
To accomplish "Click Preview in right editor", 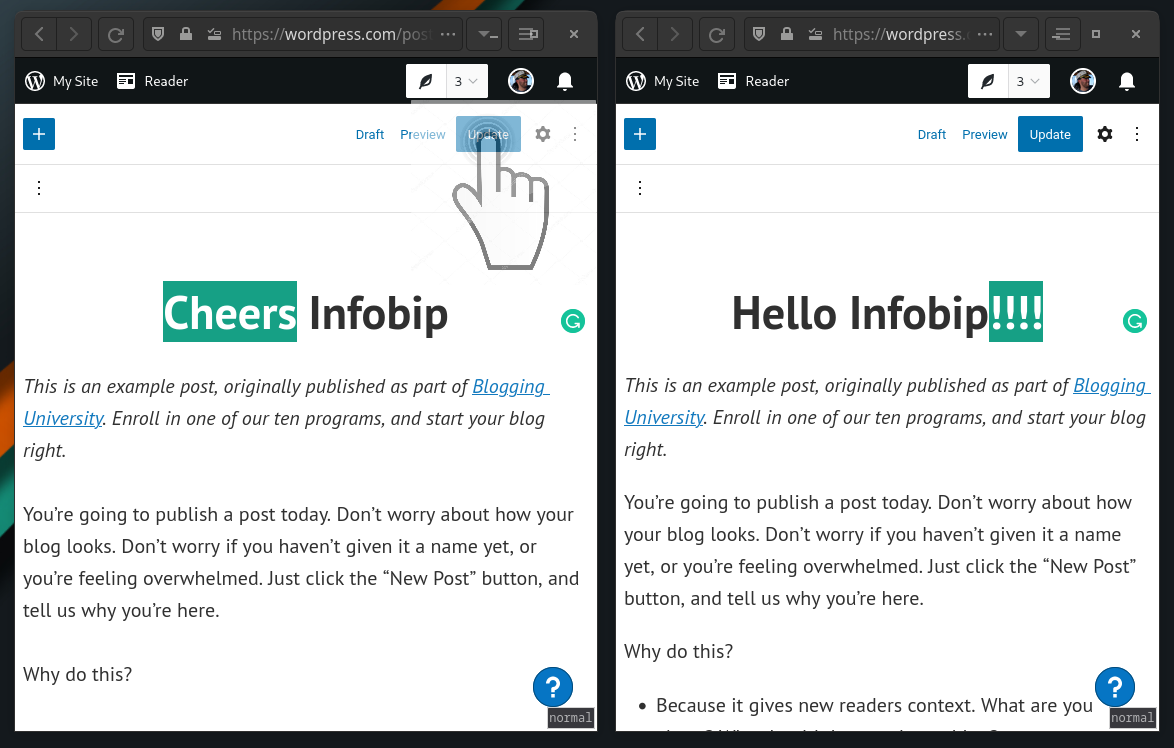I will point(985,135).
